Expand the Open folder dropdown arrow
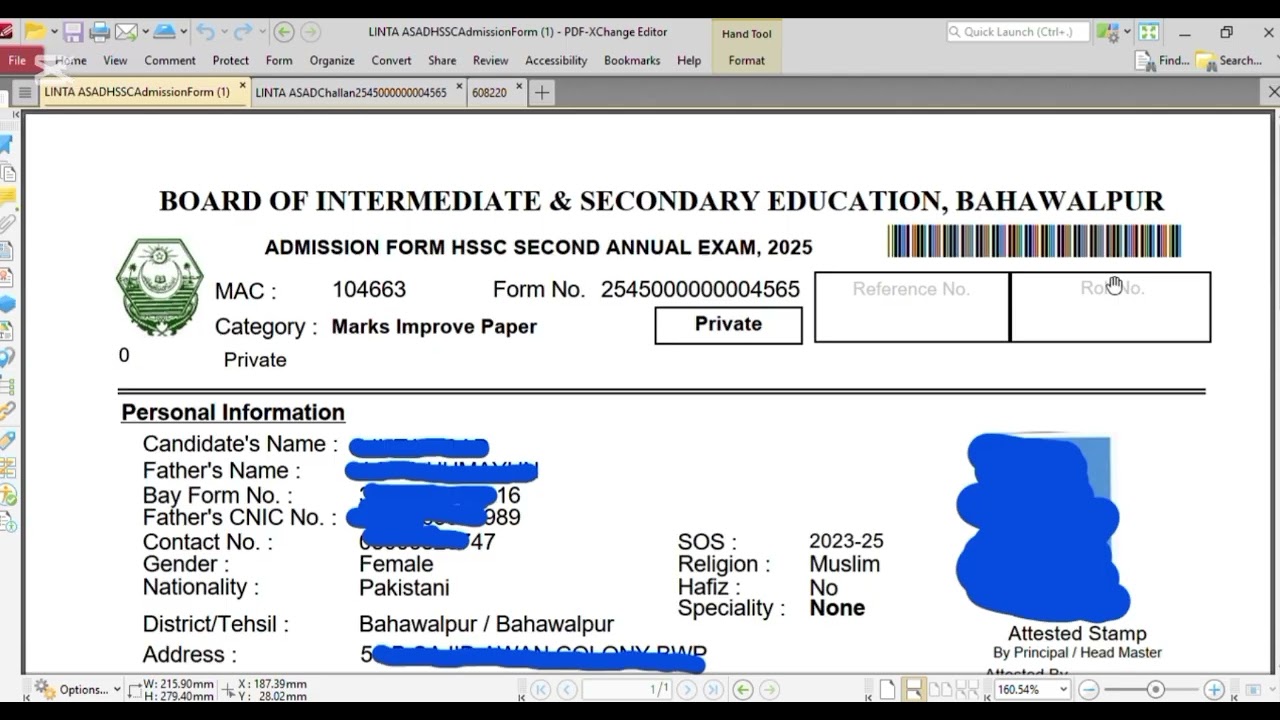Image resolution: width=1280 pixels, height=720 pixels. 53,32
